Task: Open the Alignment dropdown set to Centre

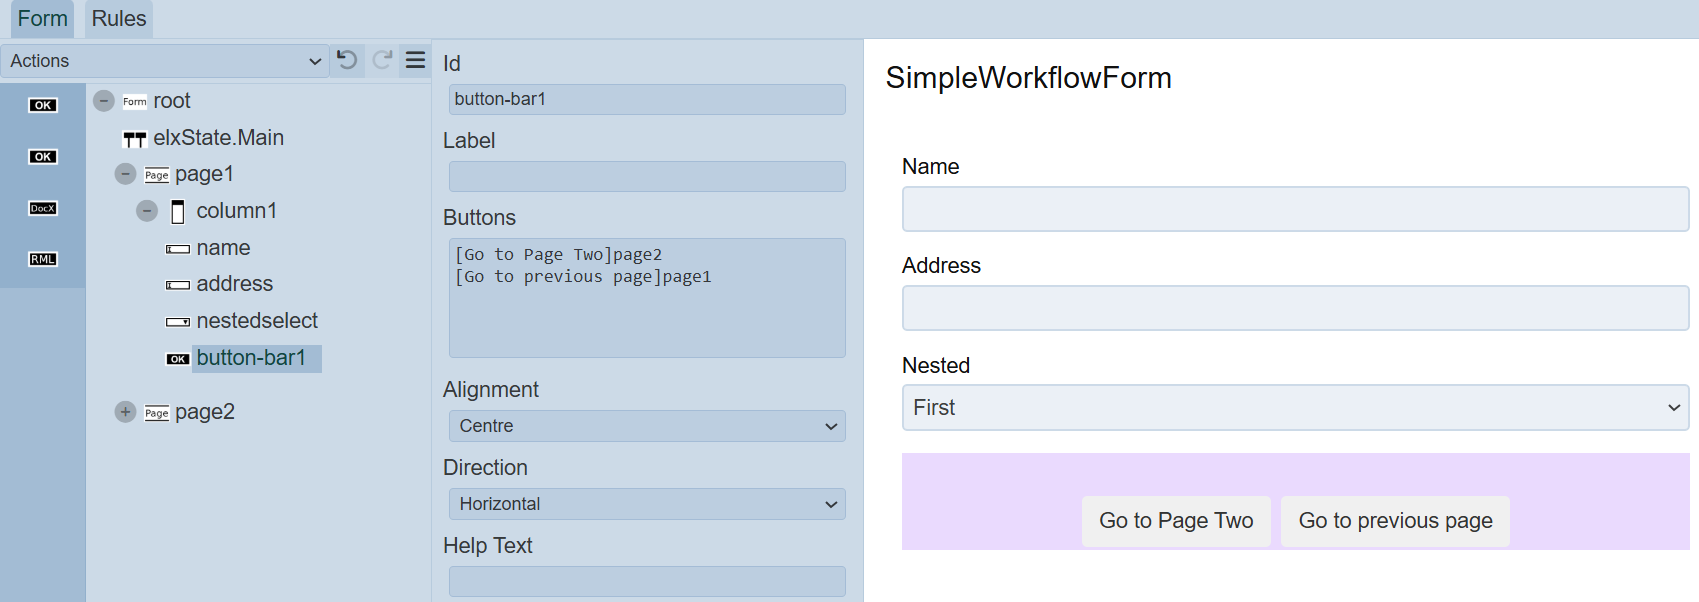Action: 647,426
